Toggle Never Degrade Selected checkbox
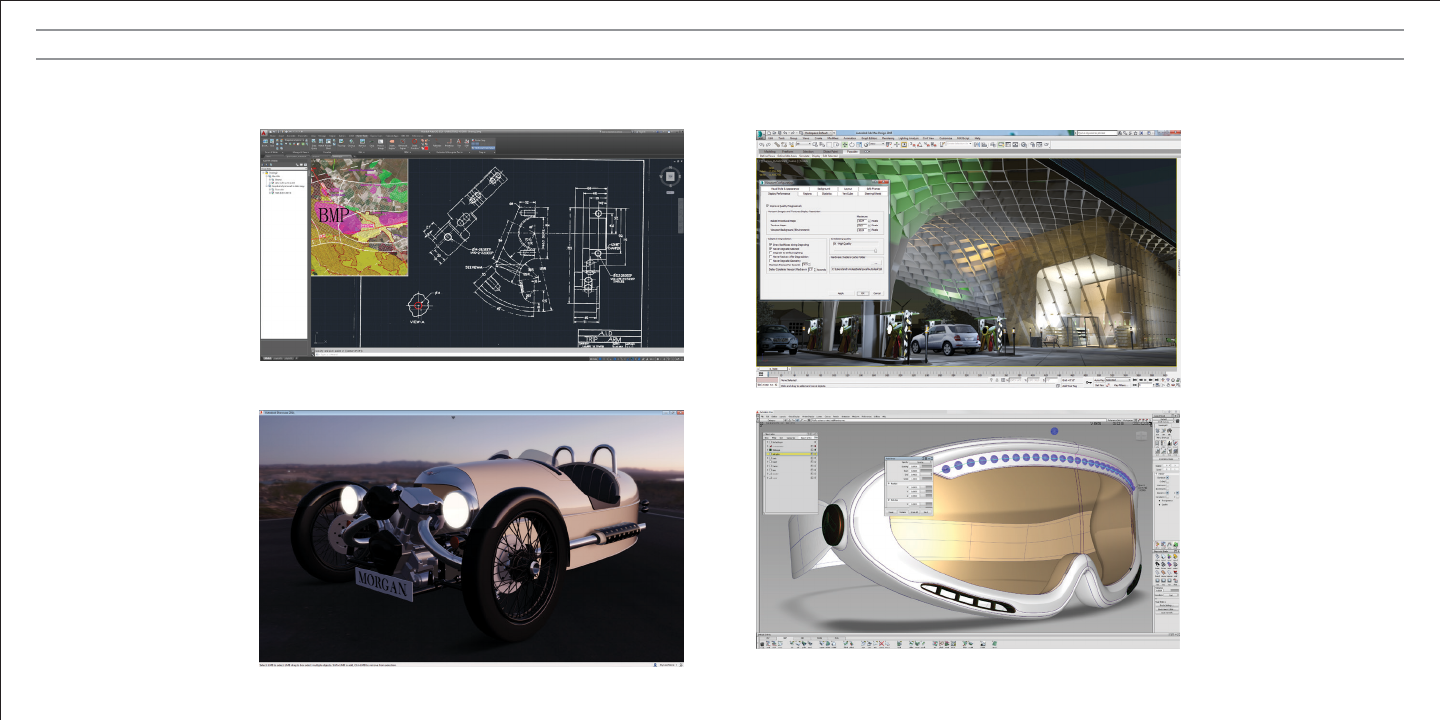This screenshot has height=720, width=1440. coord(769,249)
